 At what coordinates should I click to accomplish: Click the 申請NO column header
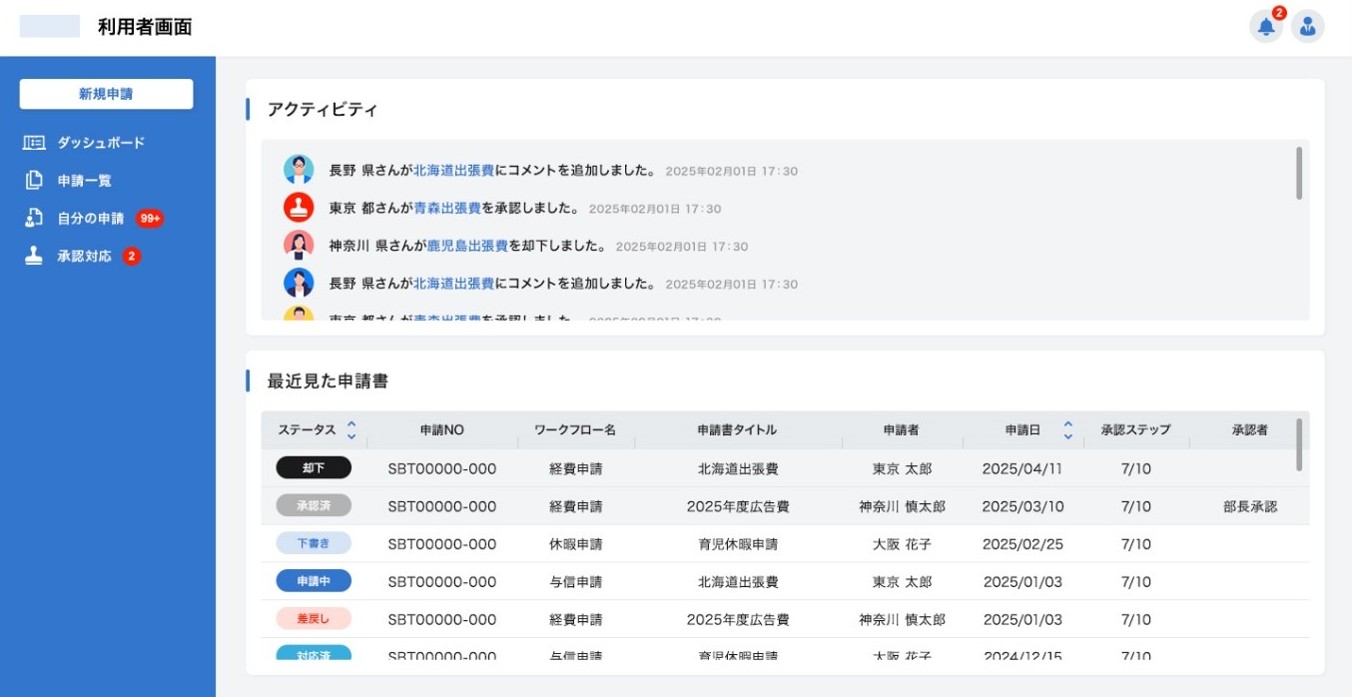click(442, 430)
